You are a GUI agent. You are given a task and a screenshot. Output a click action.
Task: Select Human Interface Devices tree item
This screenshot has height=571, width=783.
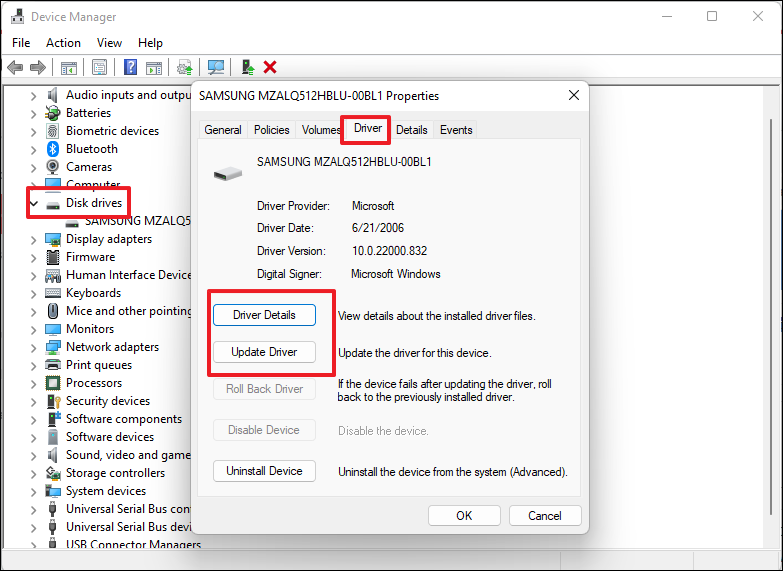pos(128,275)
